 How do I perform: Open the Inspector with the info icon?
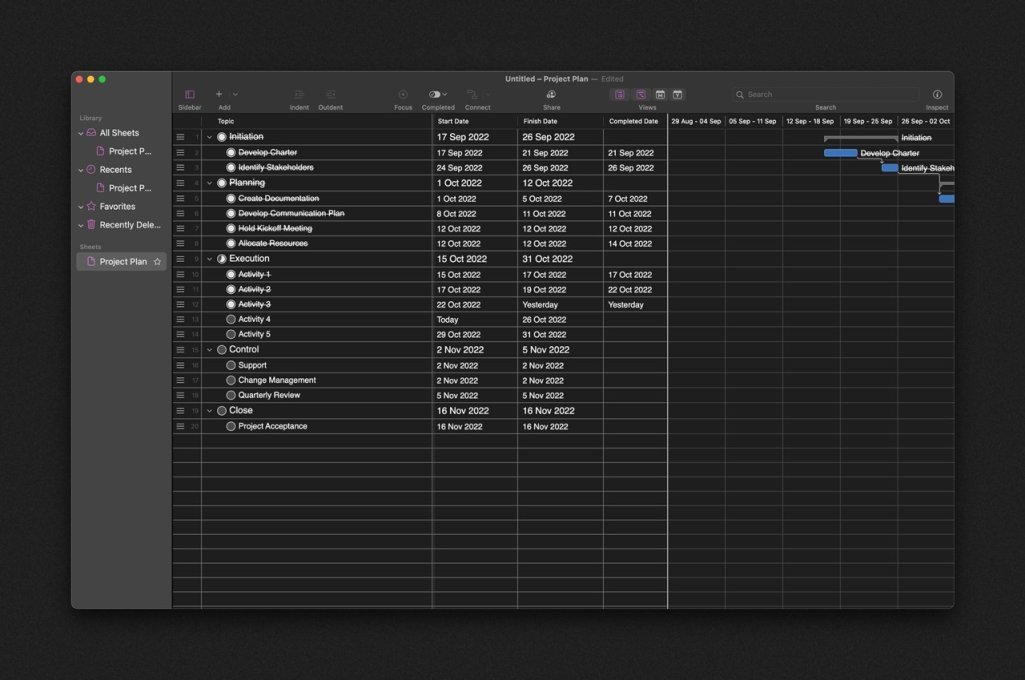937,93
